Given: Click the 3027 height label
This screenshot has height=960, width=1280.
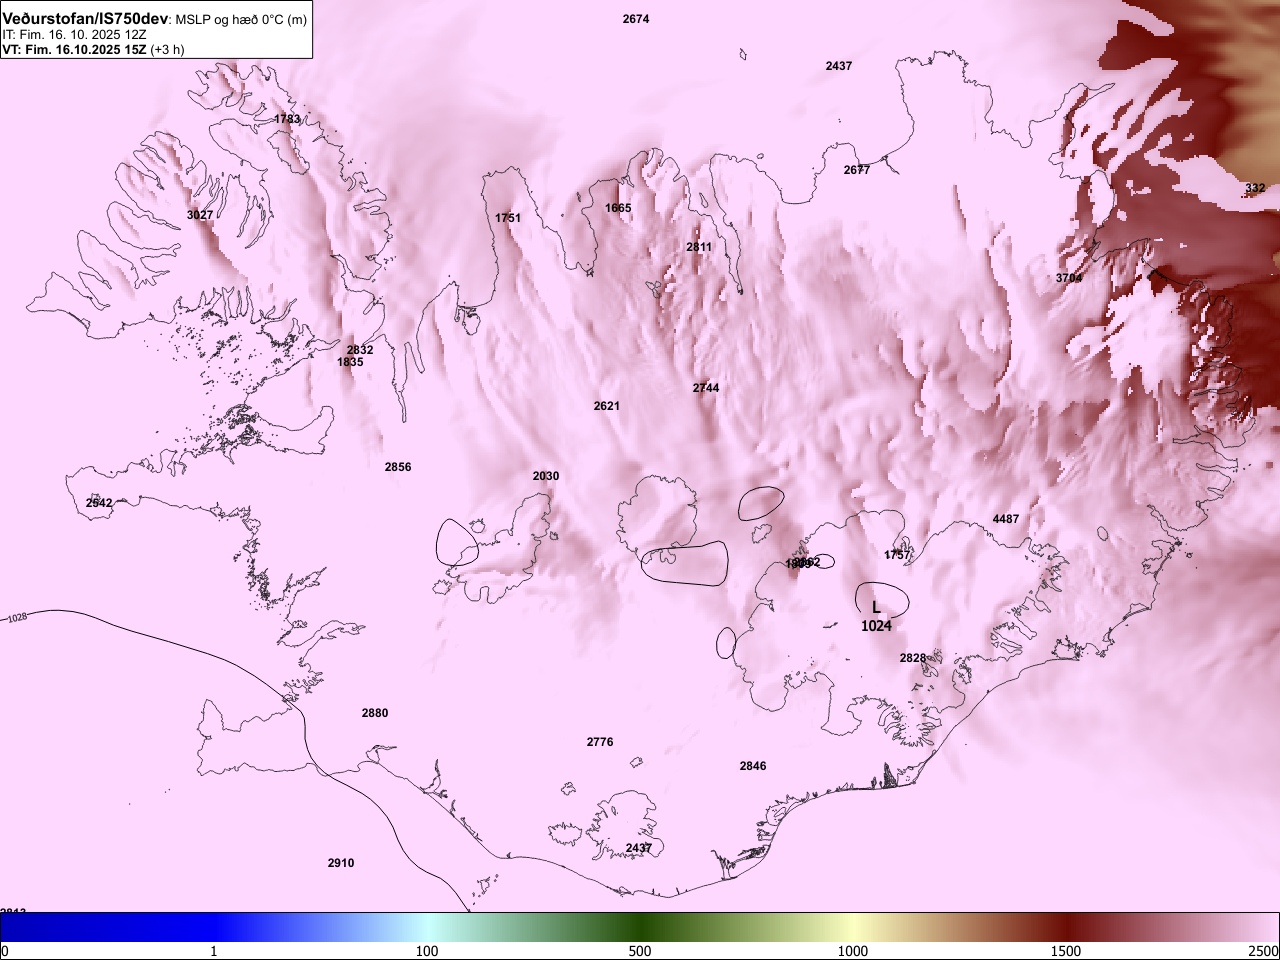Looking at the screenshot, I should [x=200, y=215].
